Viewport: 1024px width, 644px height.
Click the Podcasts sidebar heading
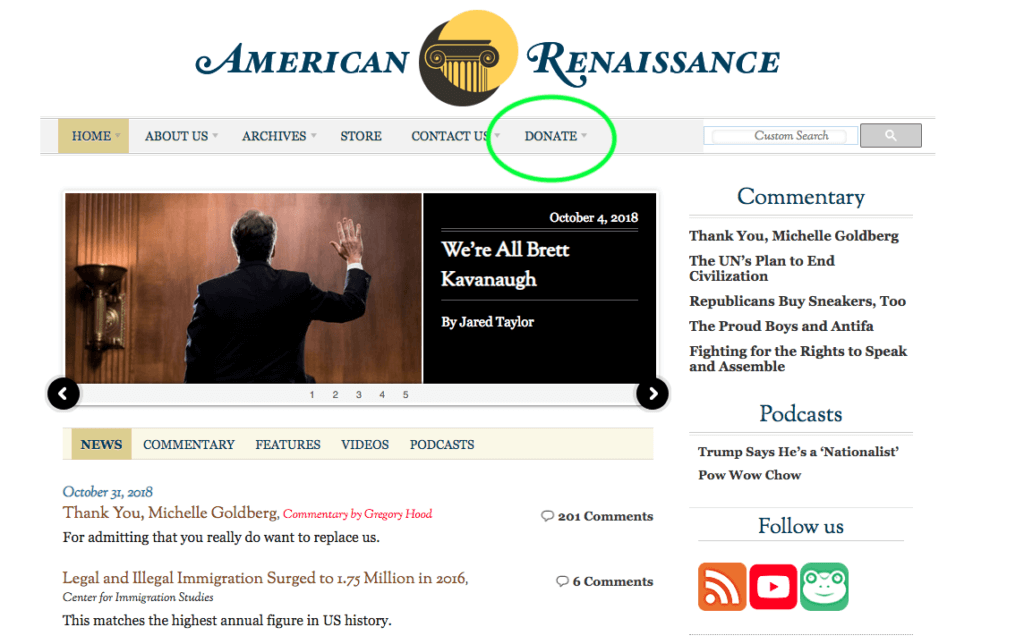click(x=801, y=414)
